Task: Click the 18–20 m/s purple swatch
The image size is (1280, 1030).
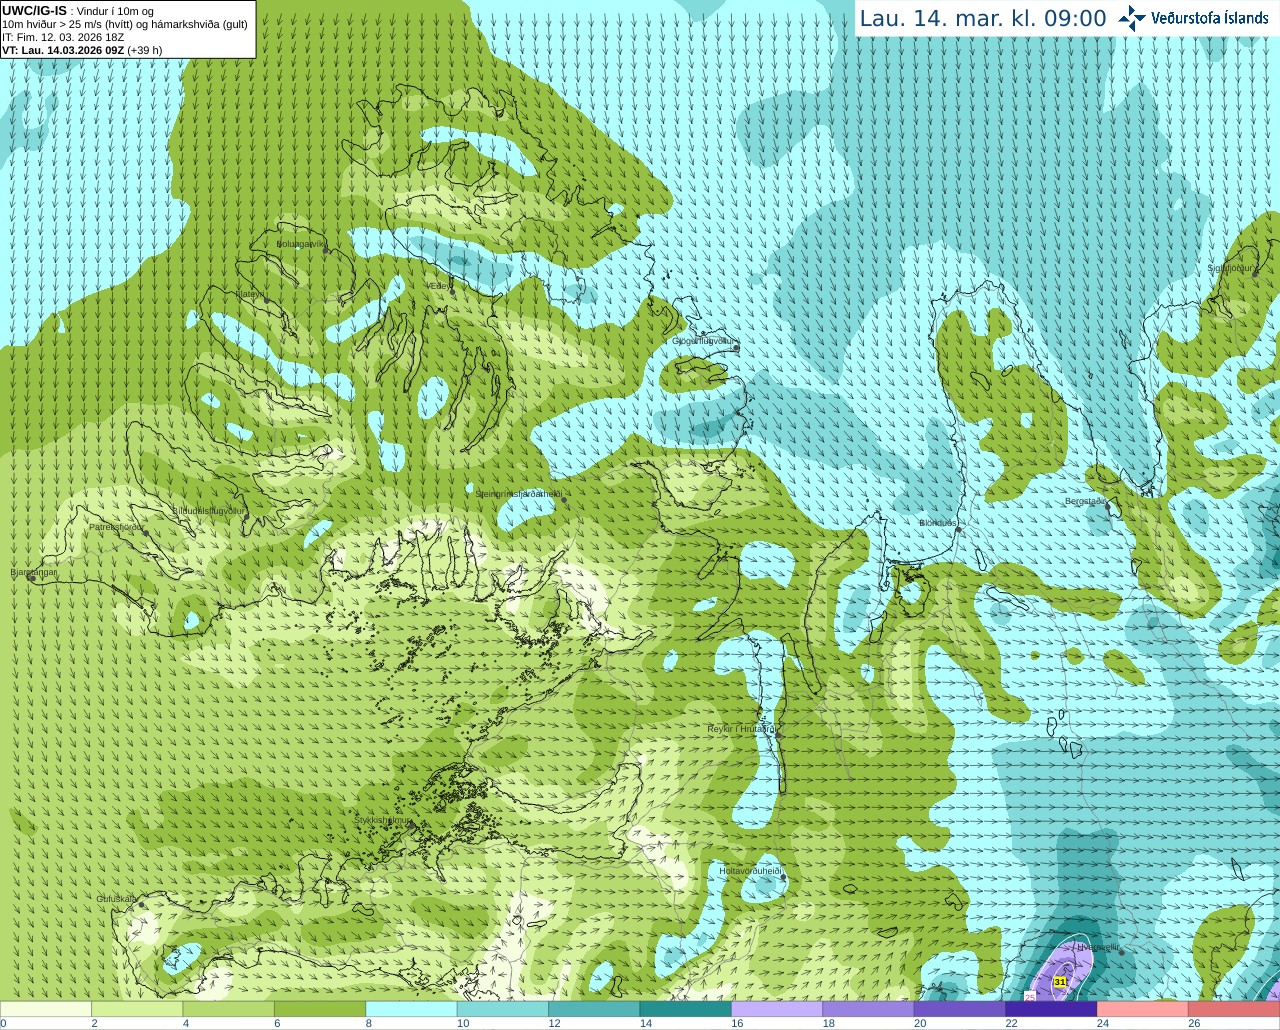Action: click(x=868, y=1009)
